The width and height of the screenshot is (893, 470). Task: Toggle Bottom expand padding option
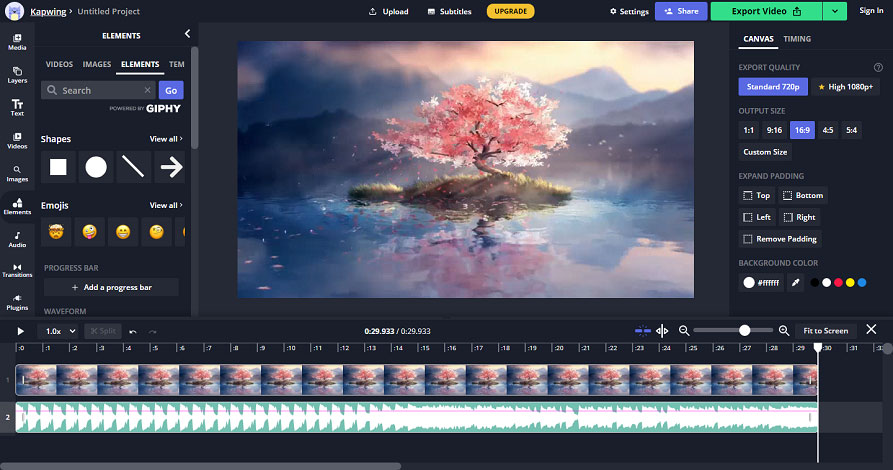click(803, 195)
